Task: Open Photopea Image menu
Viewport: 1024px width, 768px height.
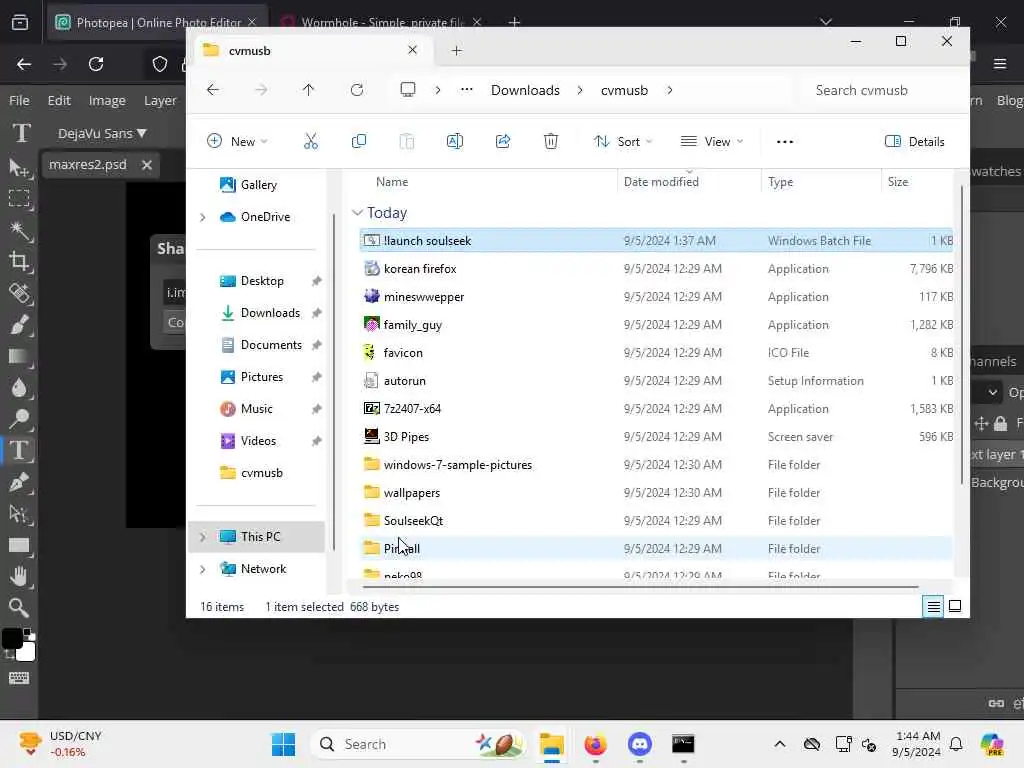Action: [107, 101]
